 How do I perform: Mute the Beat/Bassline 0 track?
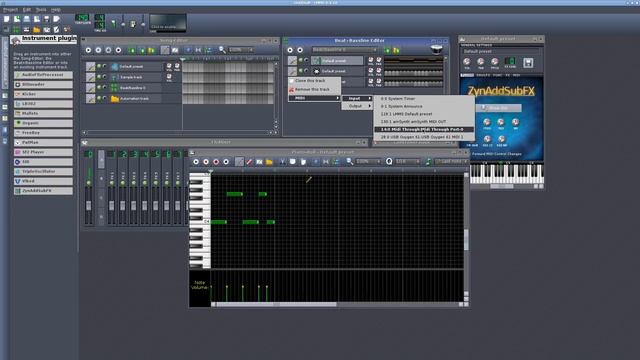[99, 87]
